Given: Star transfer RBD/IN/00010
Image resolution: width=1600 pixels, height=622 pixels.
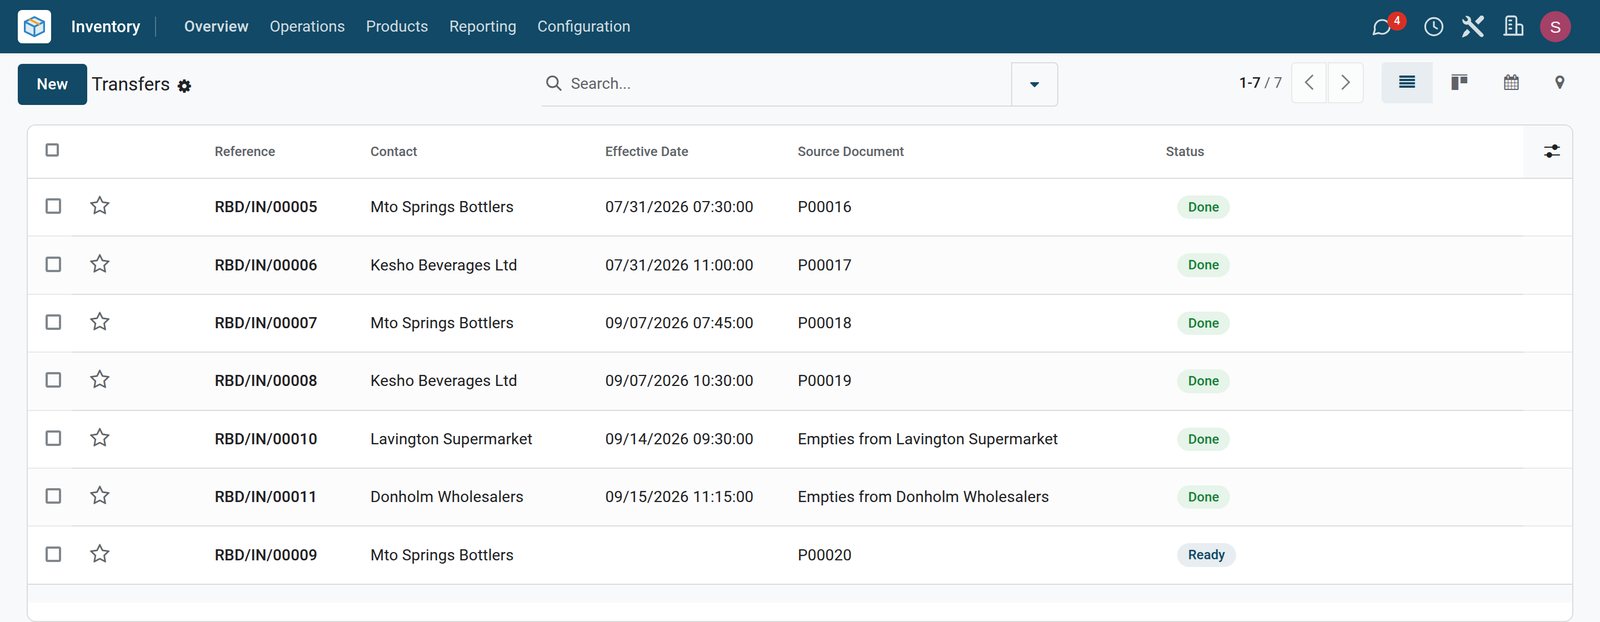Looking at the screenshot, I should point(100,438).
